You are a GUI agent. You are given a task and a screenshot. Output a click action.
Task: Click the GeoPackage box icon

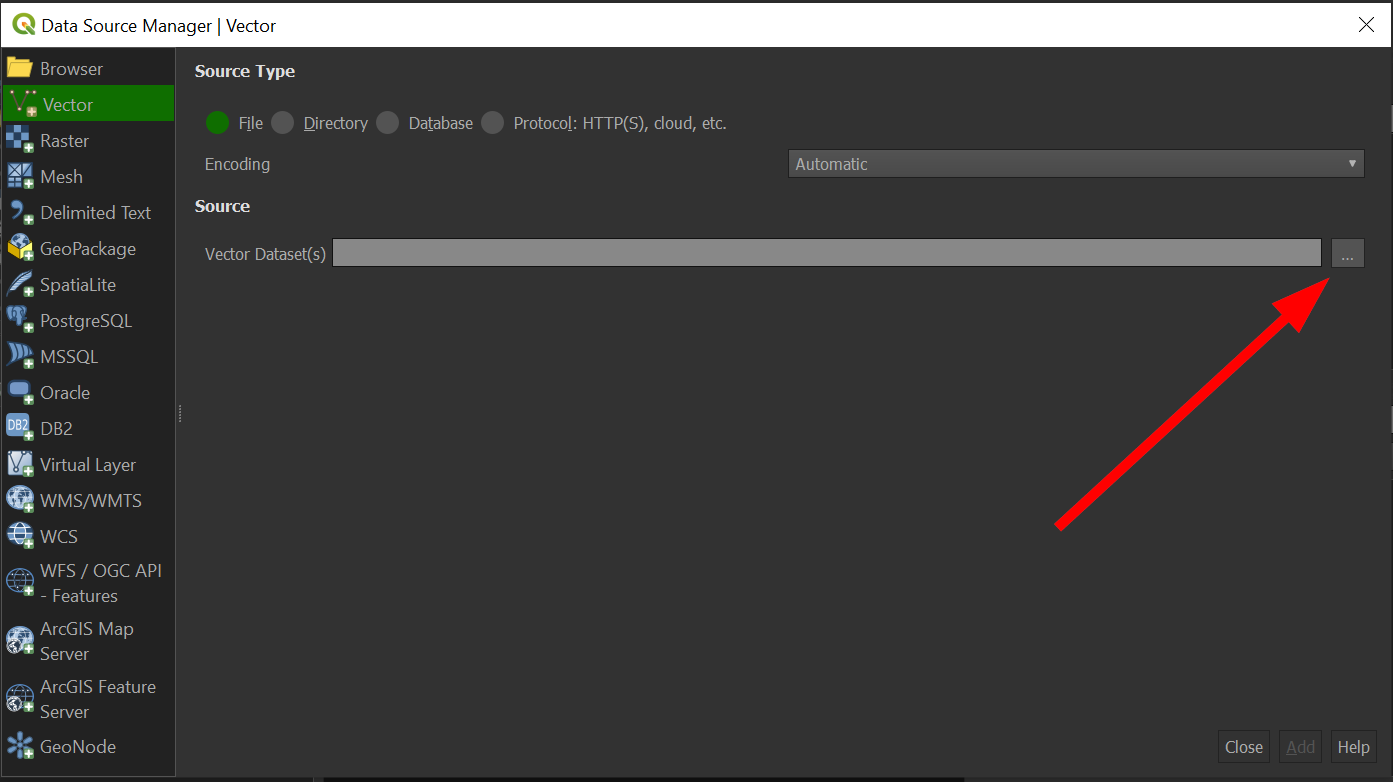[x=20, y=248]
